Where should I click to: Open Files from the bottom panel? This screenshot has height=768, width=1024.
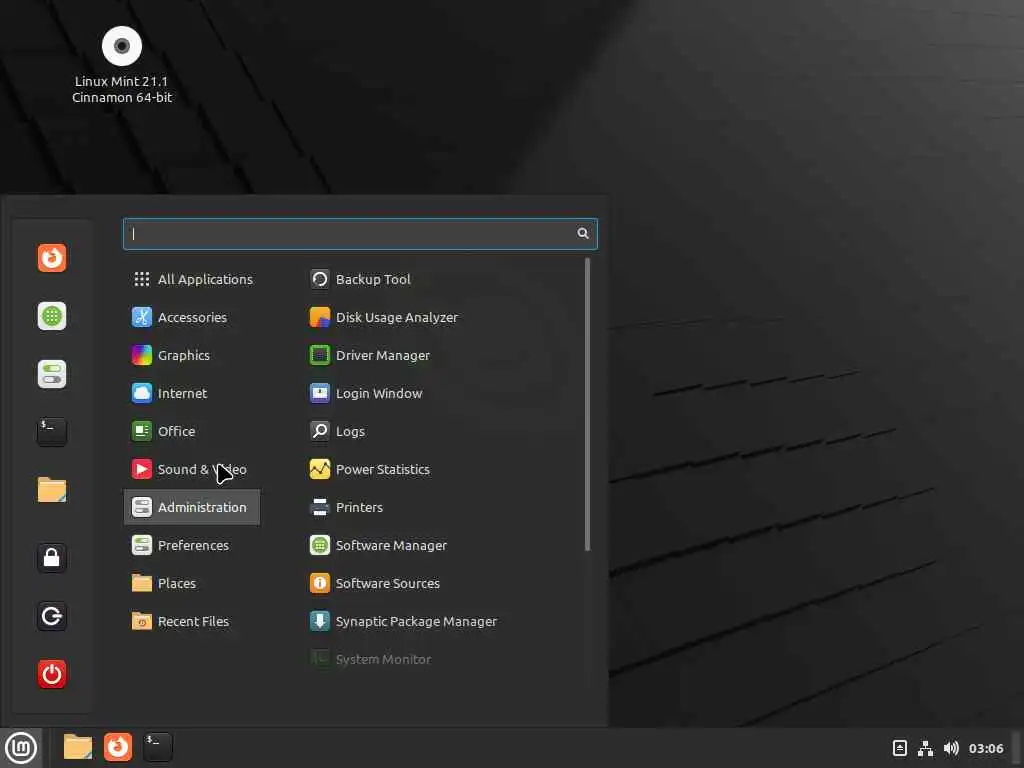click(77, 747)
